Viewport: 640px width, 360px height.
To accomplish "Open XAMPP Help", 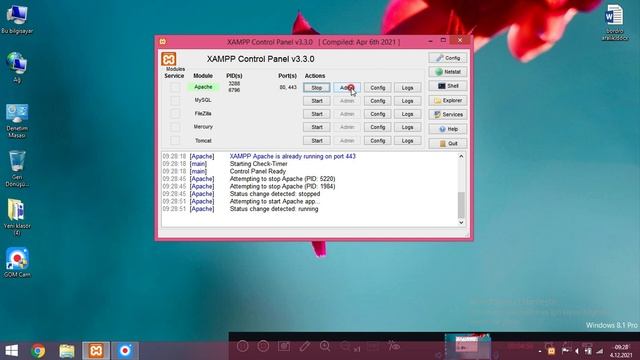I will click(x=448, y=129).
